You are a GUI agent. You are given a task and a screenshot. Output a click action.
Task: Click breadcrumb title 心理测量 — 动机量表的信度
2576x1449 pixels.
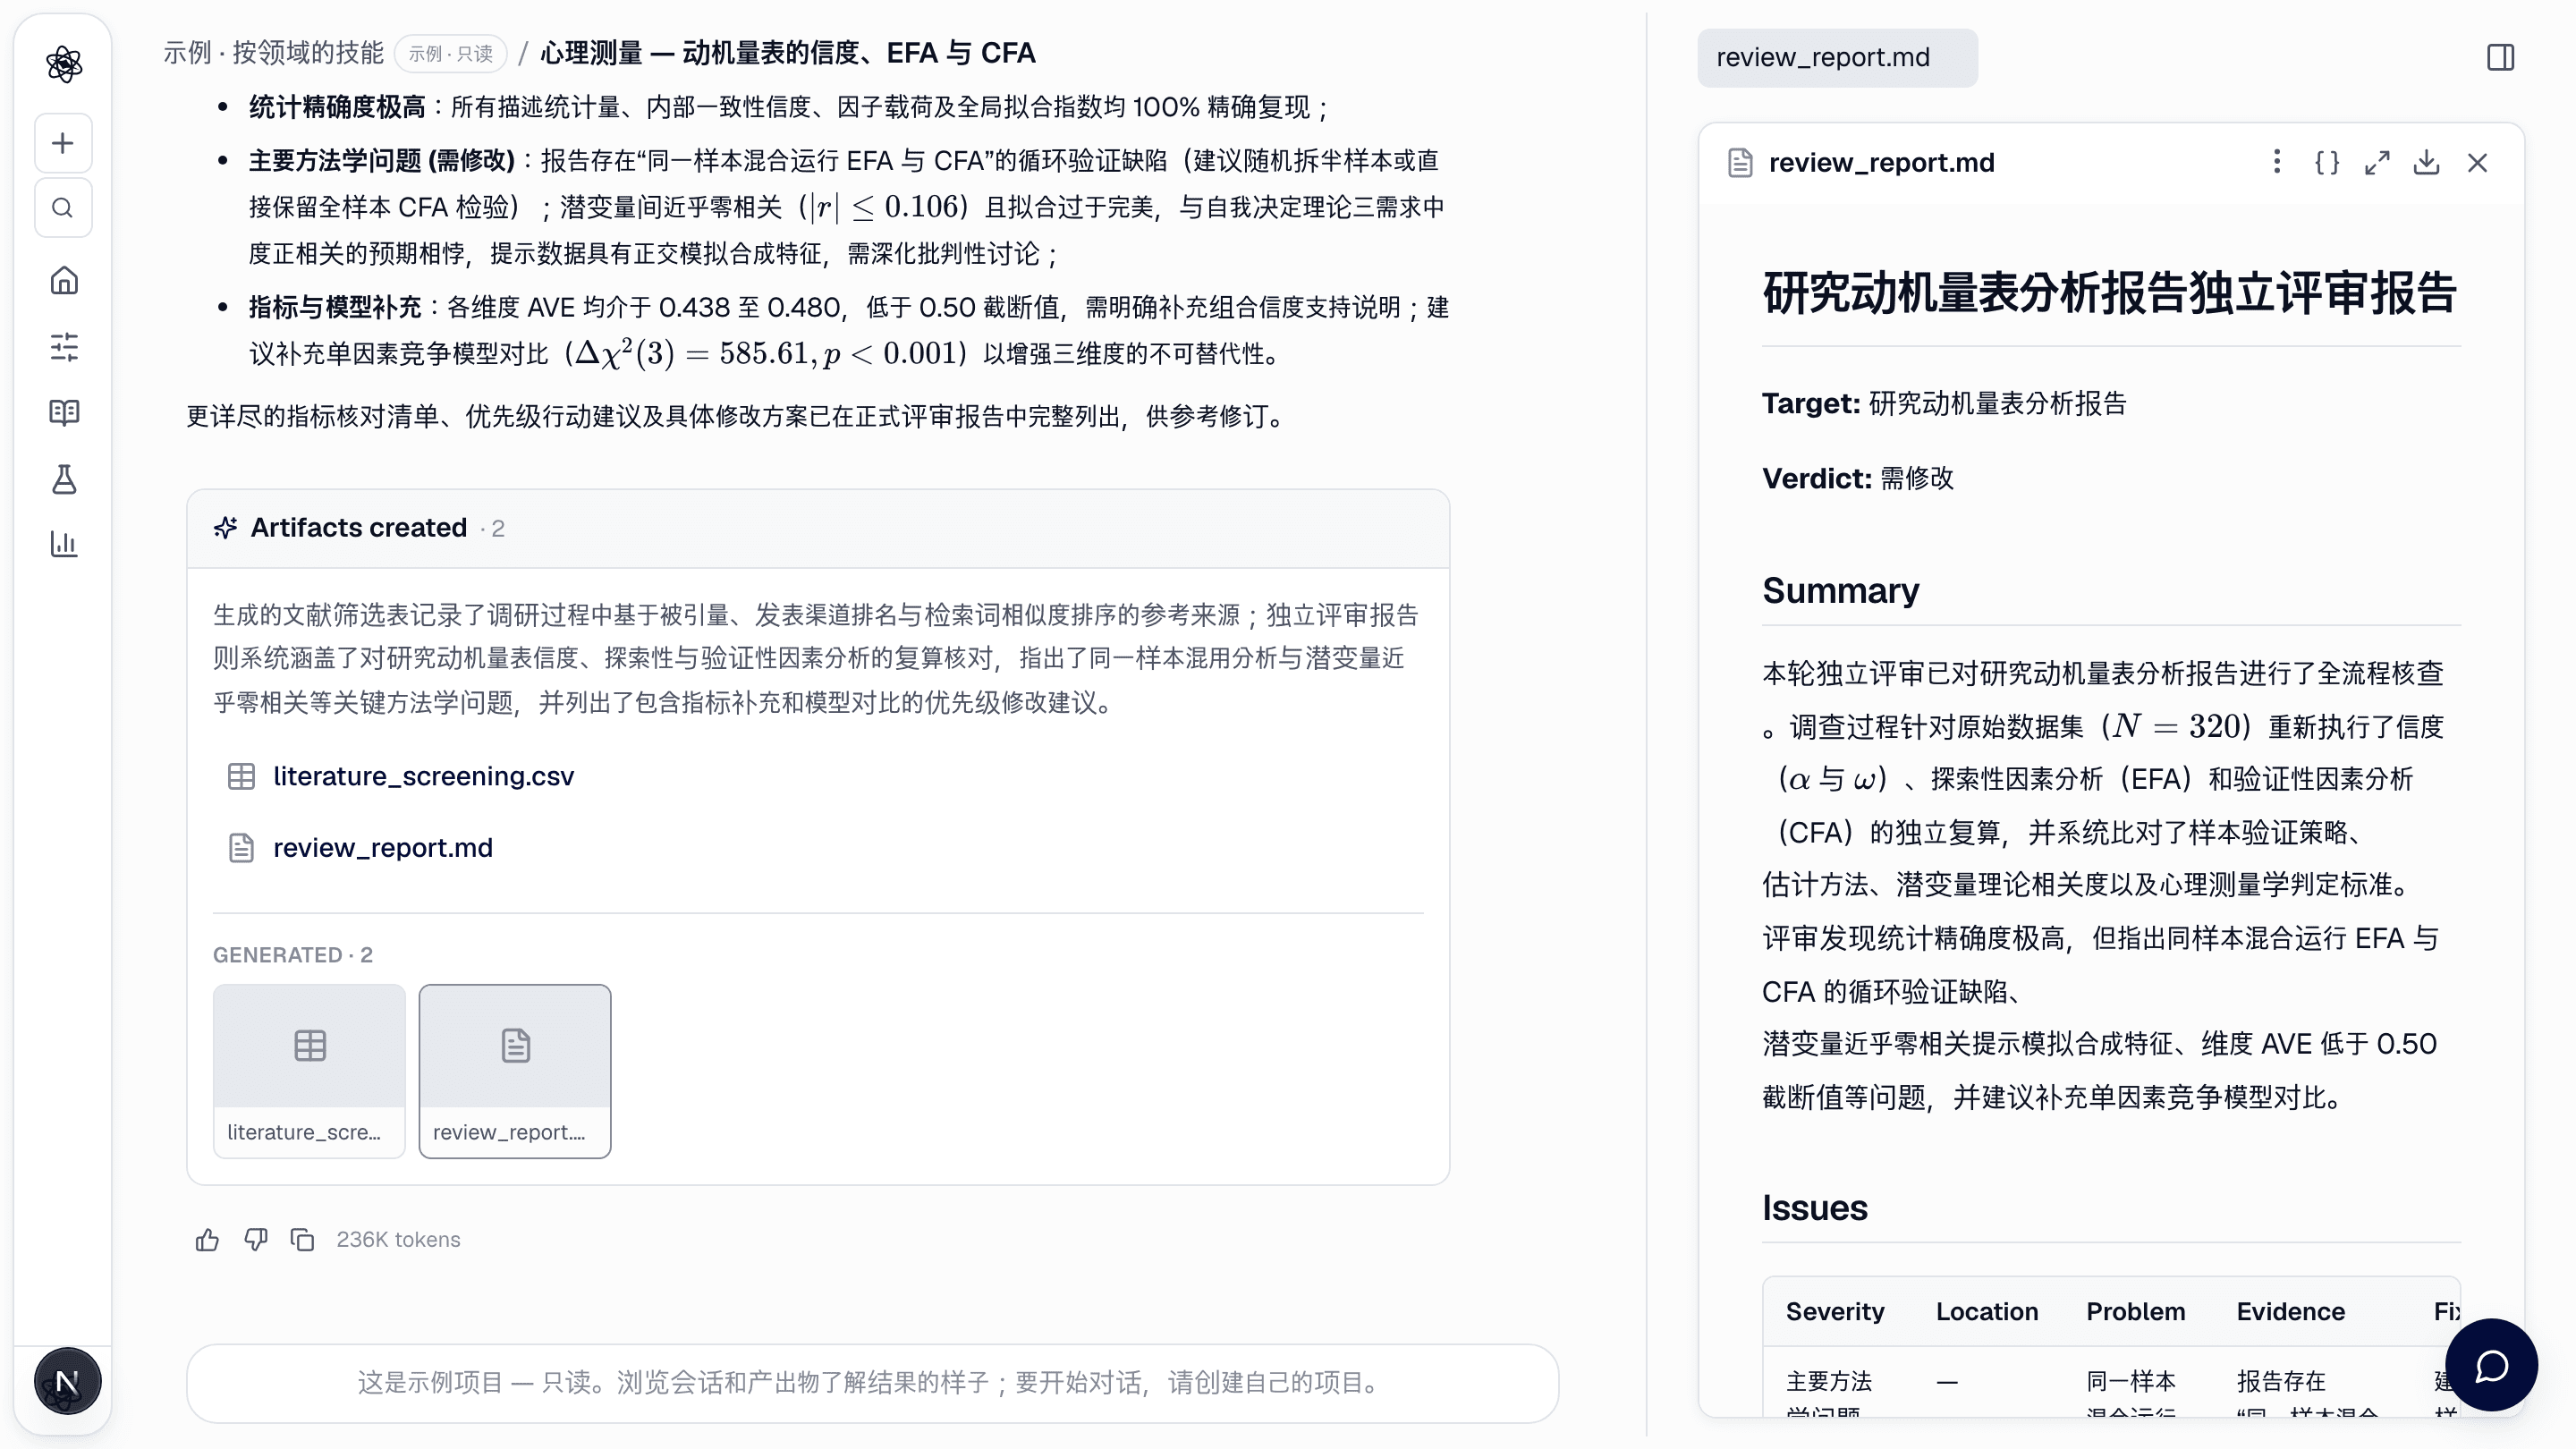coord(788,53)
